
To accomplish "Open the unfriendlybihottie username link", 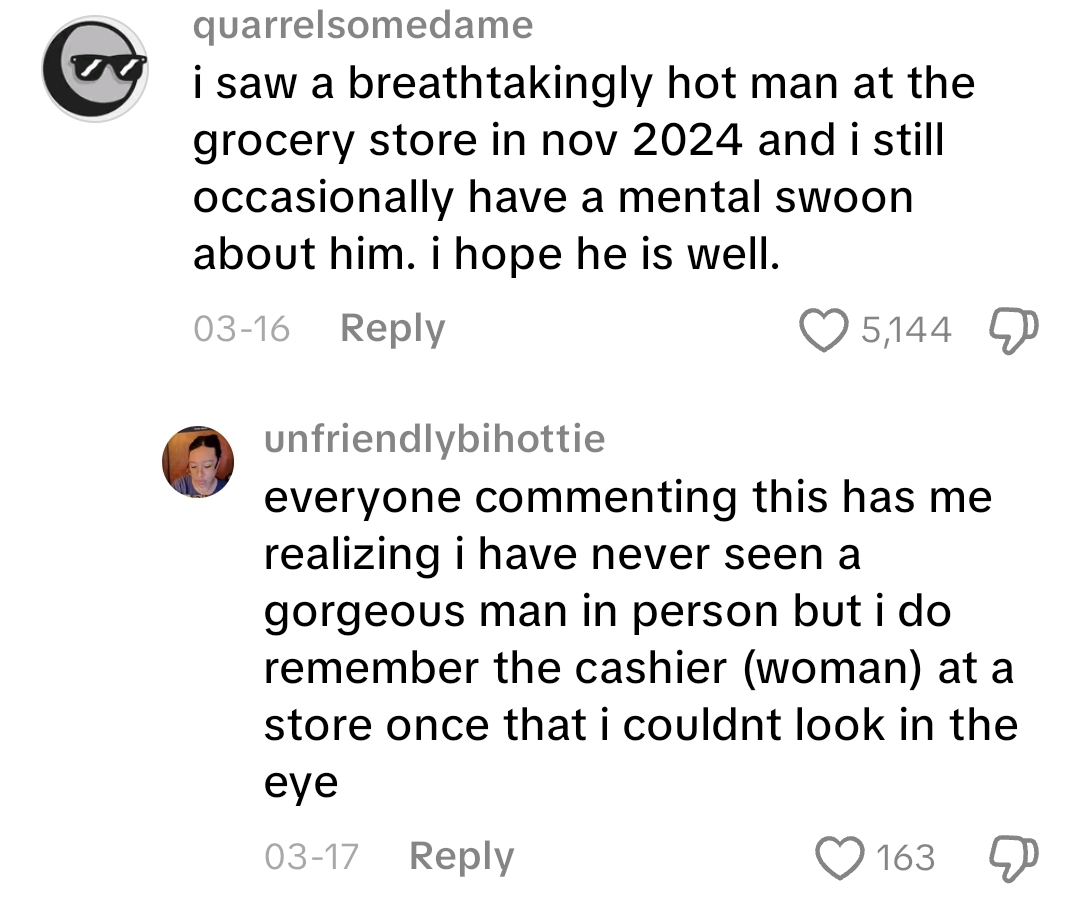I will 435,439.
